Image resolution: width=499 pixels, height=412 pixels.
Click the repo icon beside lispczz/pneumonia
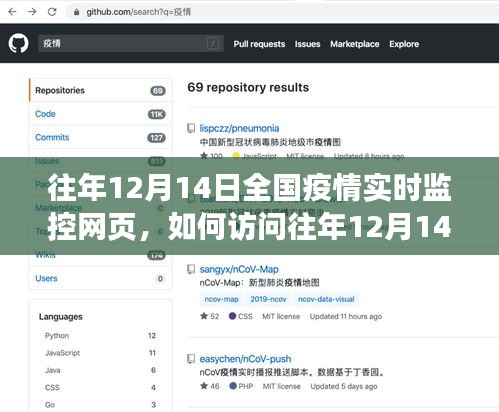pos(191,128)
